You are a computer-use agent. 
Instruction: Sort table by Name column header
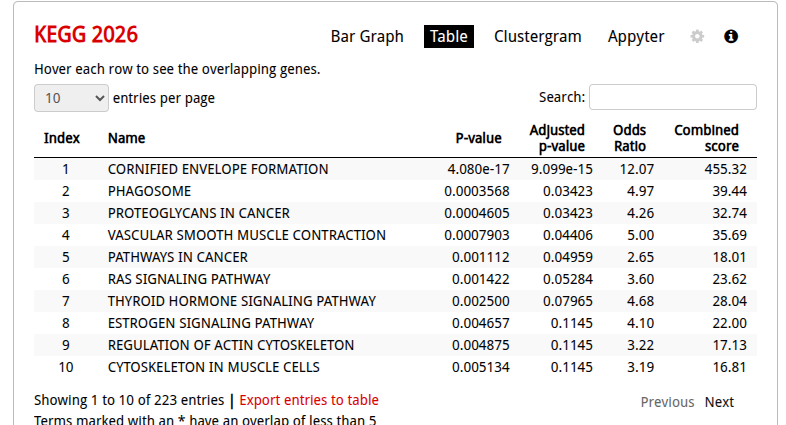pos(127,138)
